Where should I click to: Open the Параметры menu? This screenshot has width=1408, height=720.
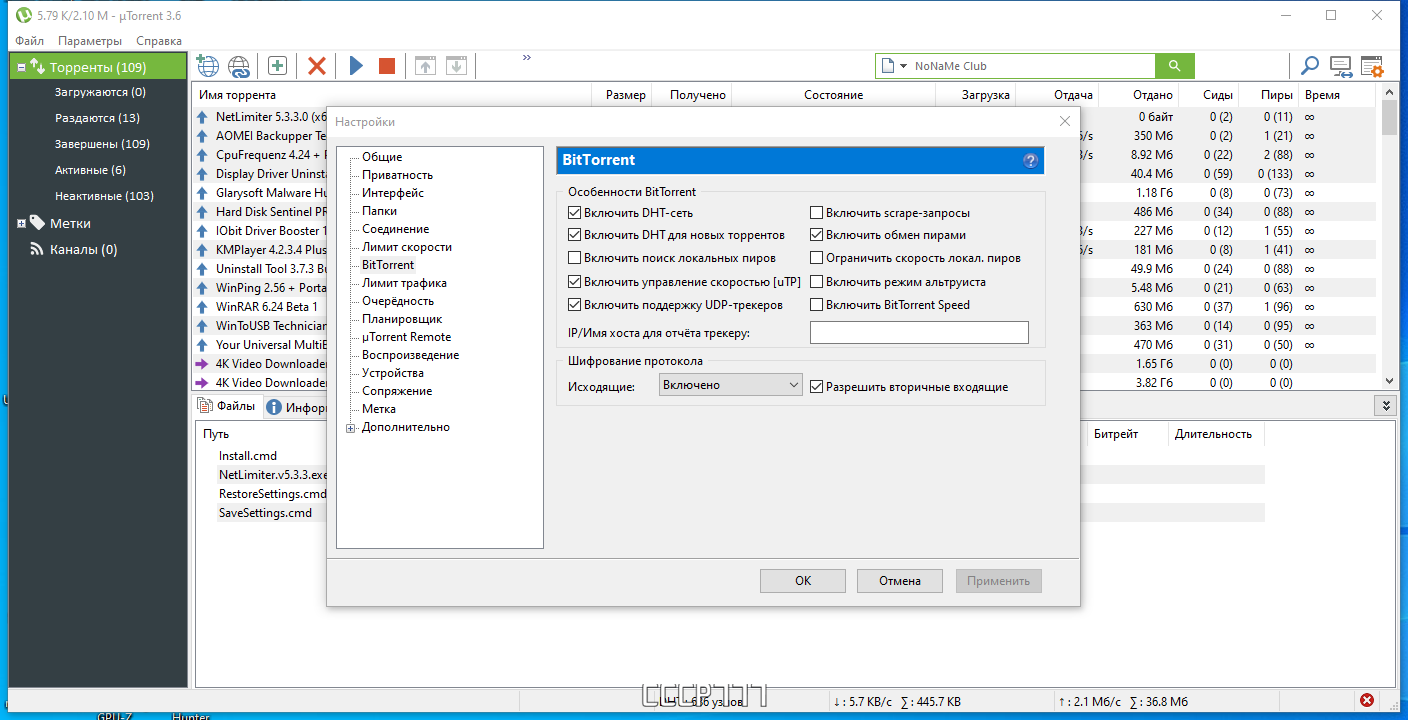(x=90, y=41)
